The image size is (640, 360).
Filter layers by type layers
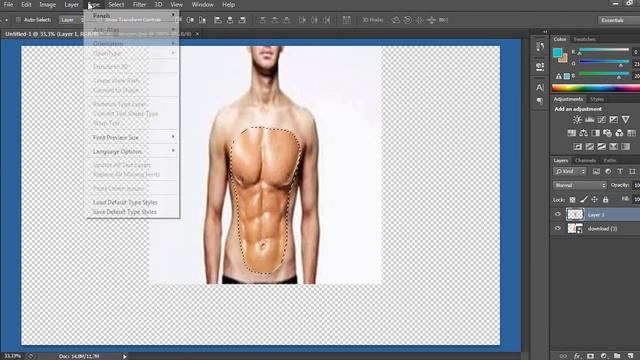tap(620, 172)
